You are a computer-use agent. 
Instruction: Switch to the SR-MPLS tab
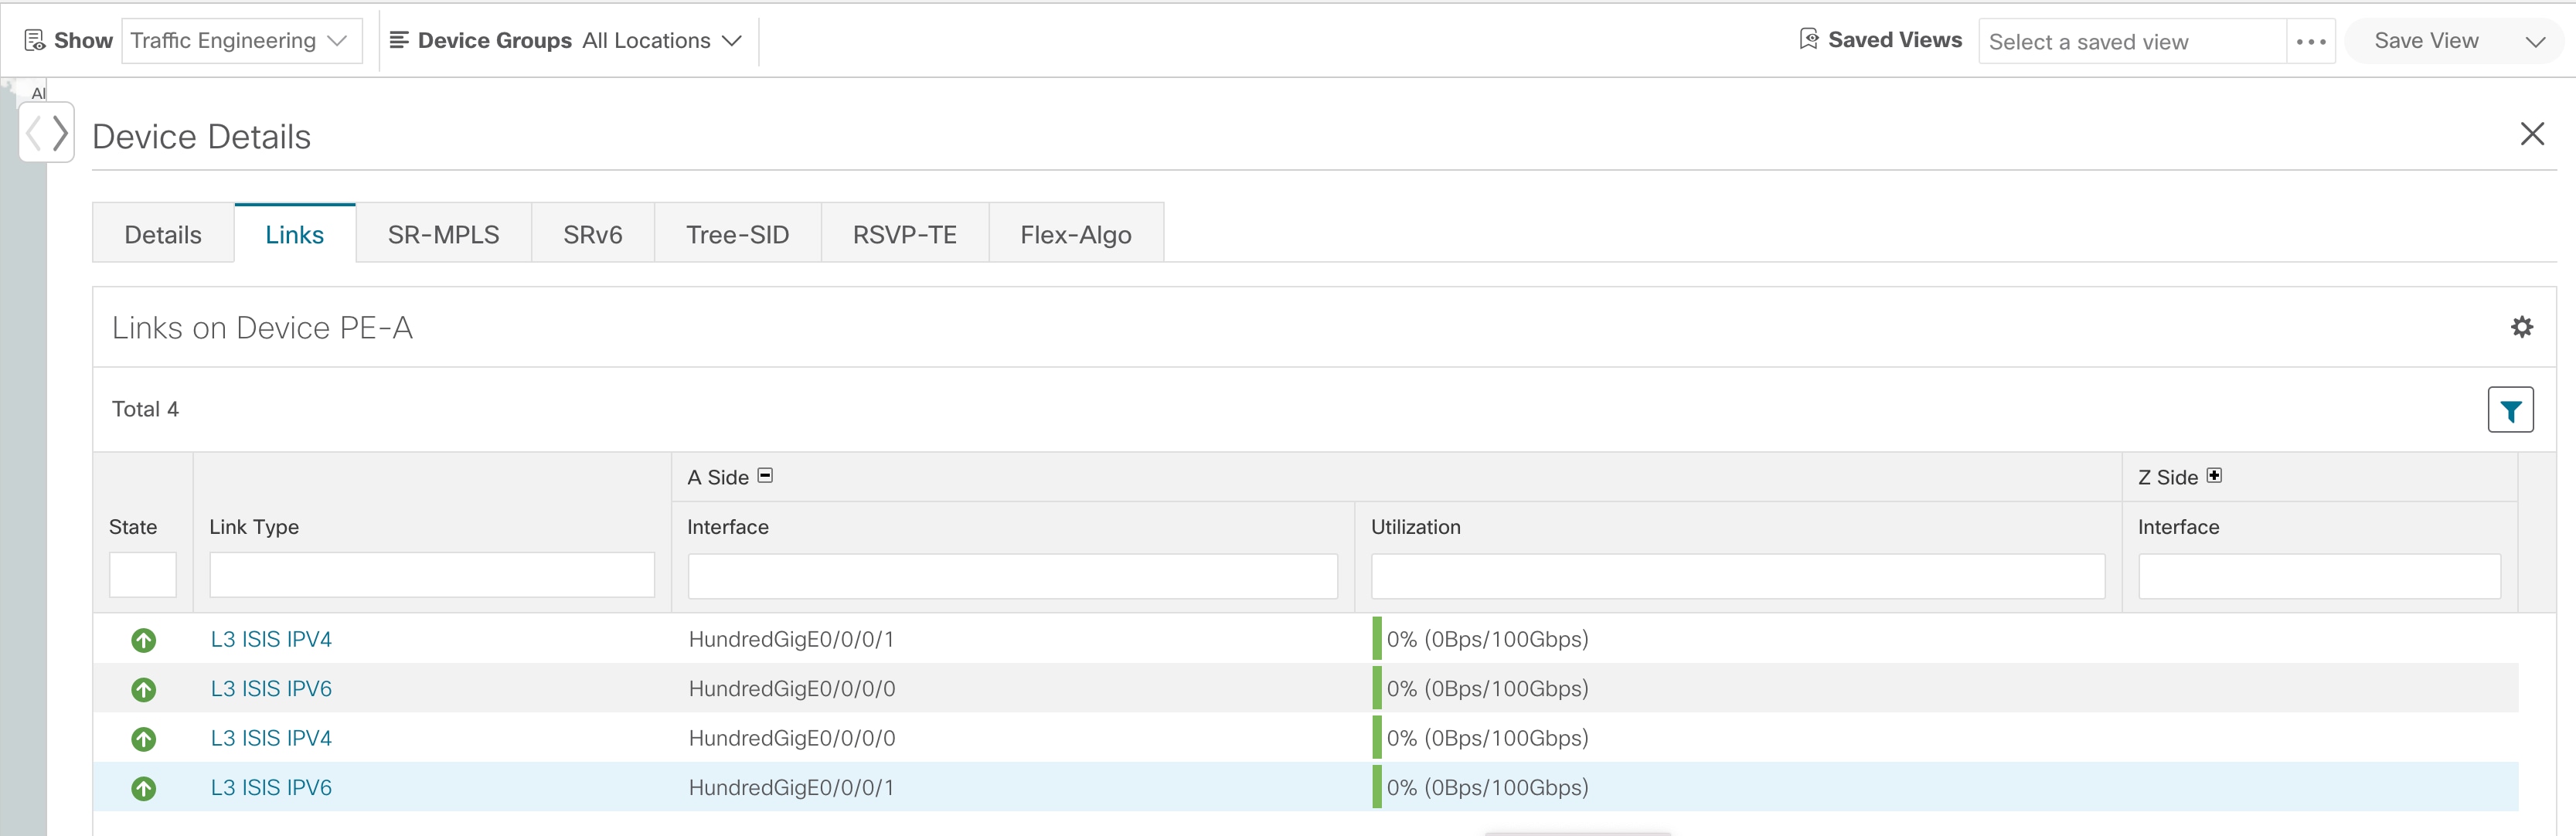coord(443,235)
